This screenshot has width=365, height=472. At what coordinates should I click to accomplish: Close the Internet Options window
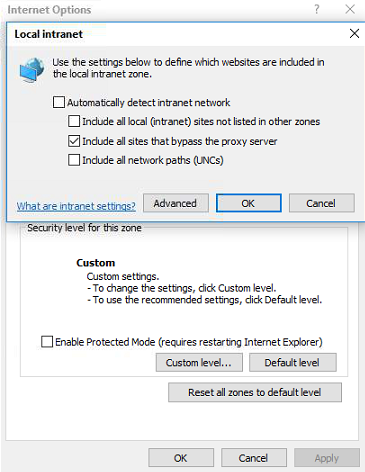tap(350, 9)
